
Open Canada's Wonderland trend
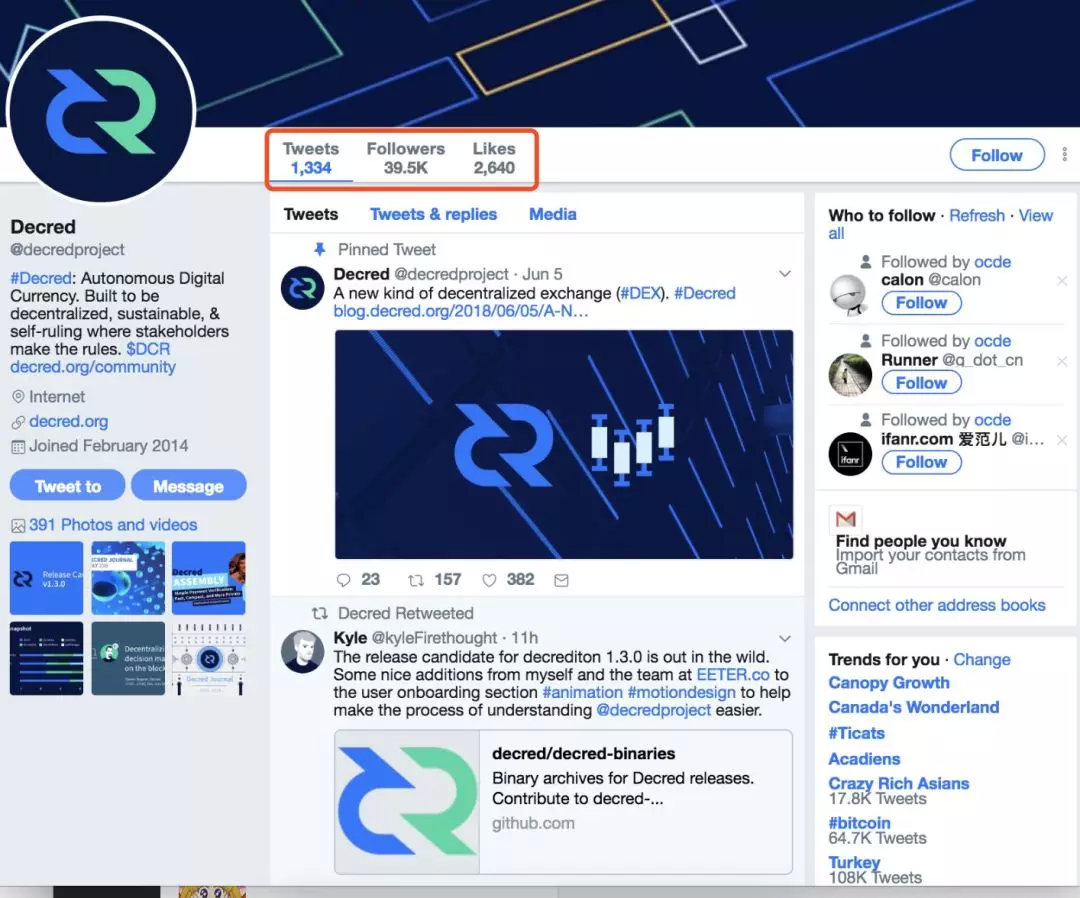tap(913, 707)
